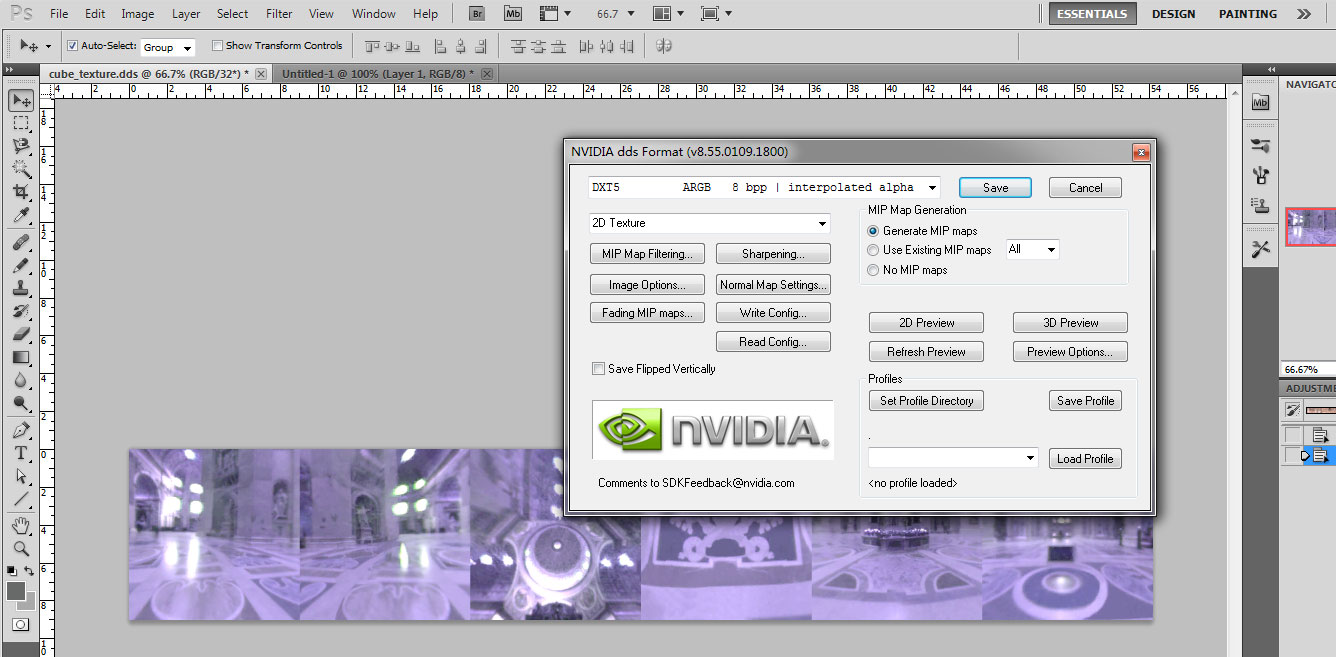The height and width of the screenshot is (657, 1336).
Task: Open the DXT5 compression format dropdown
Action: point(765,187)
